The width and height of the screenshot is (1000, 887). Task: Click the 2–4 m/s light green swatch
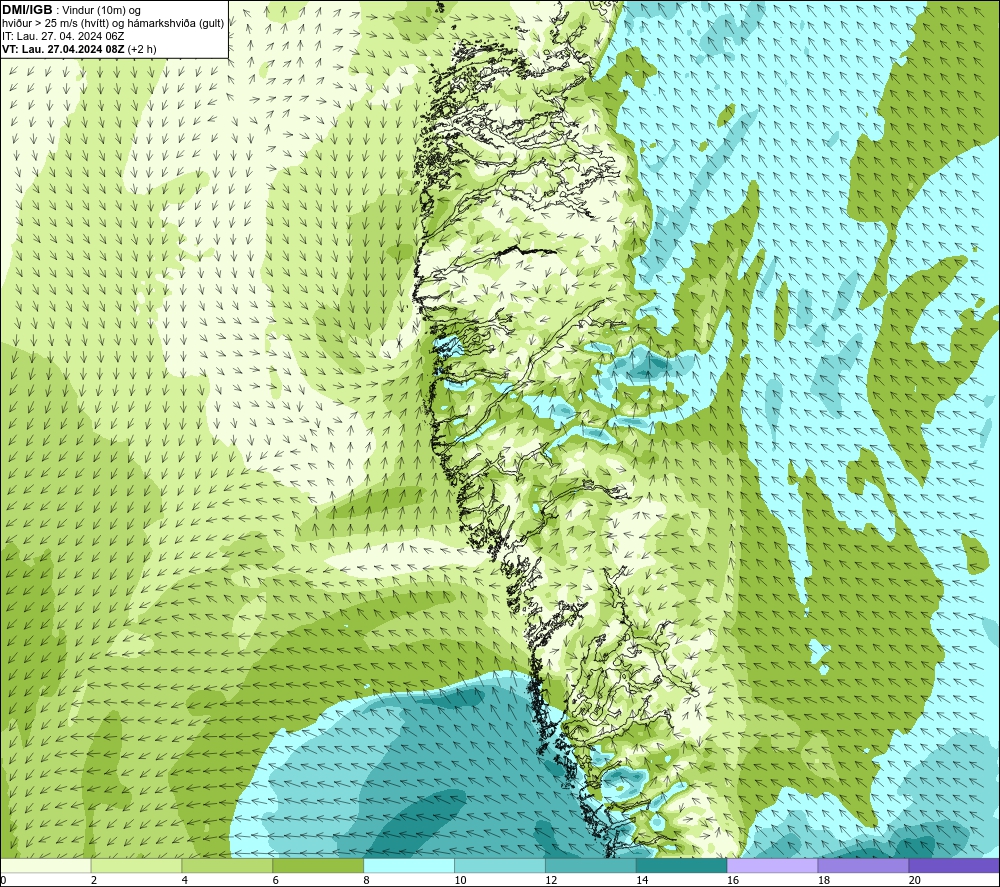click(136, 865)
